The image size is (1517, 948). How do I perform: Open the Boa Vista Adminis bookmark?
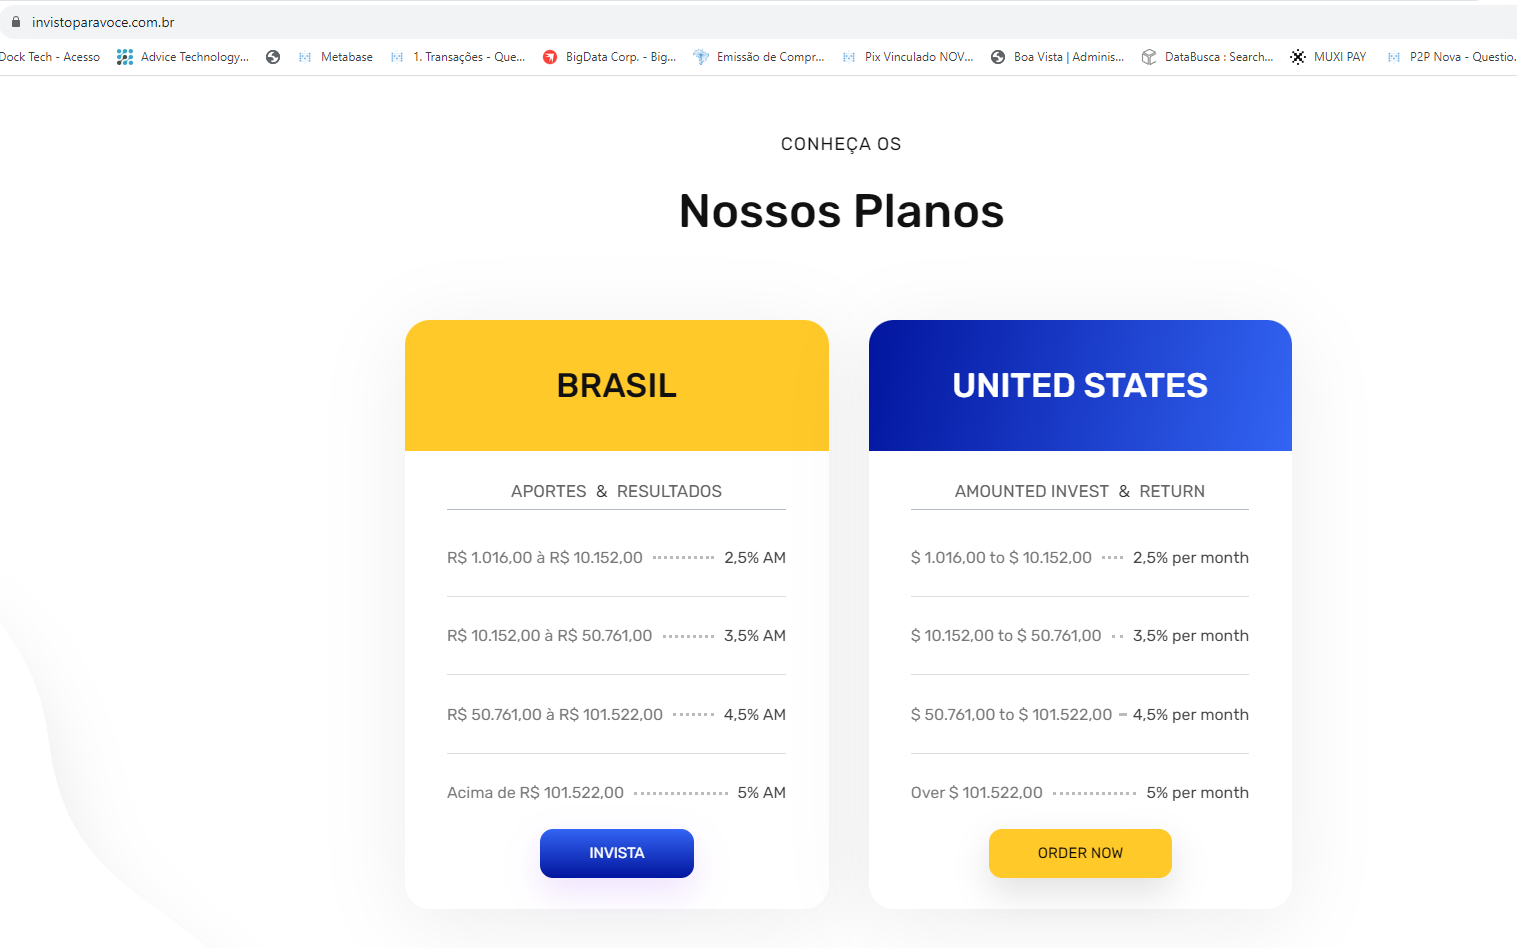tap(1057, 57)
